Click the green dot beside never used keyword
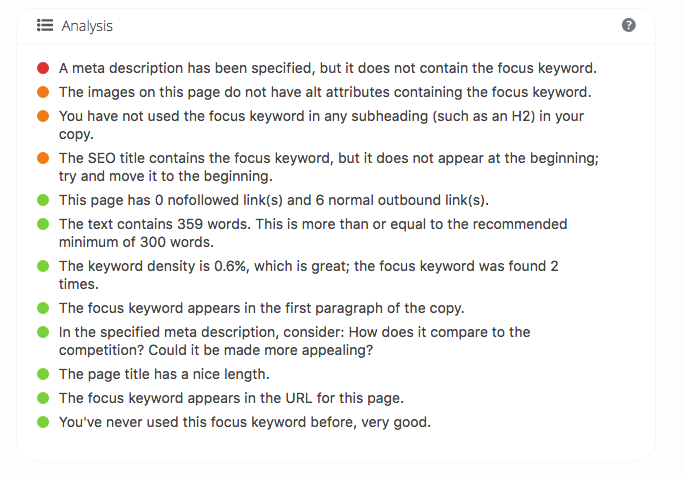The image size is (684, 479). click(x=43, y=422)
